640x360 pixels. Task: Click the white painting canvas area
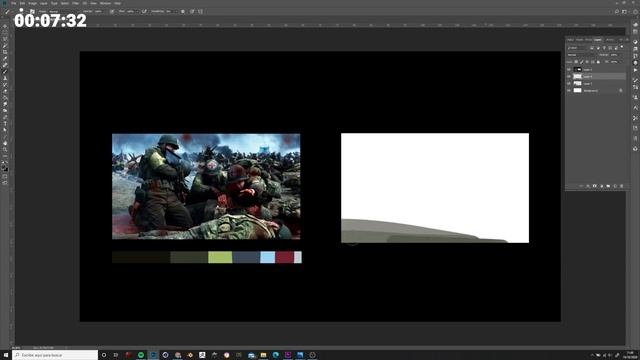pyautogui.click(x=435, y=188)
